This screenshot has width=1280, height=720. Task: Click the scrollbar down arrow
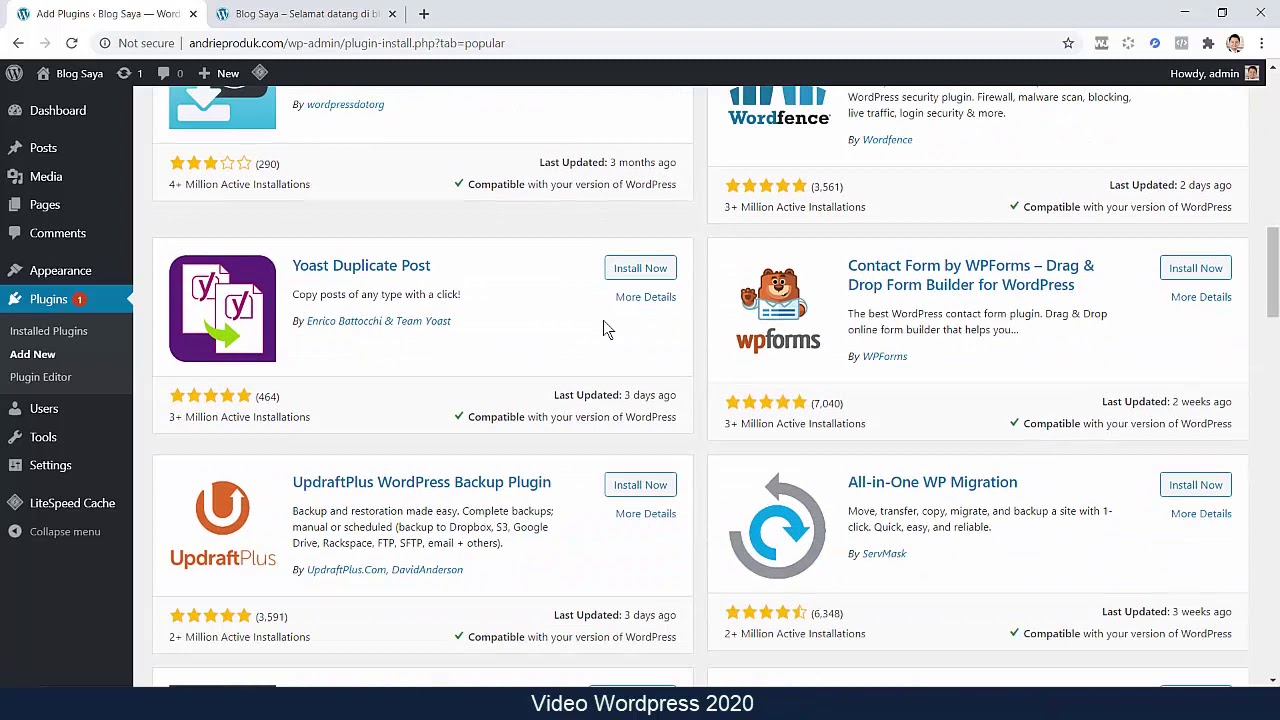(1272, 680)
